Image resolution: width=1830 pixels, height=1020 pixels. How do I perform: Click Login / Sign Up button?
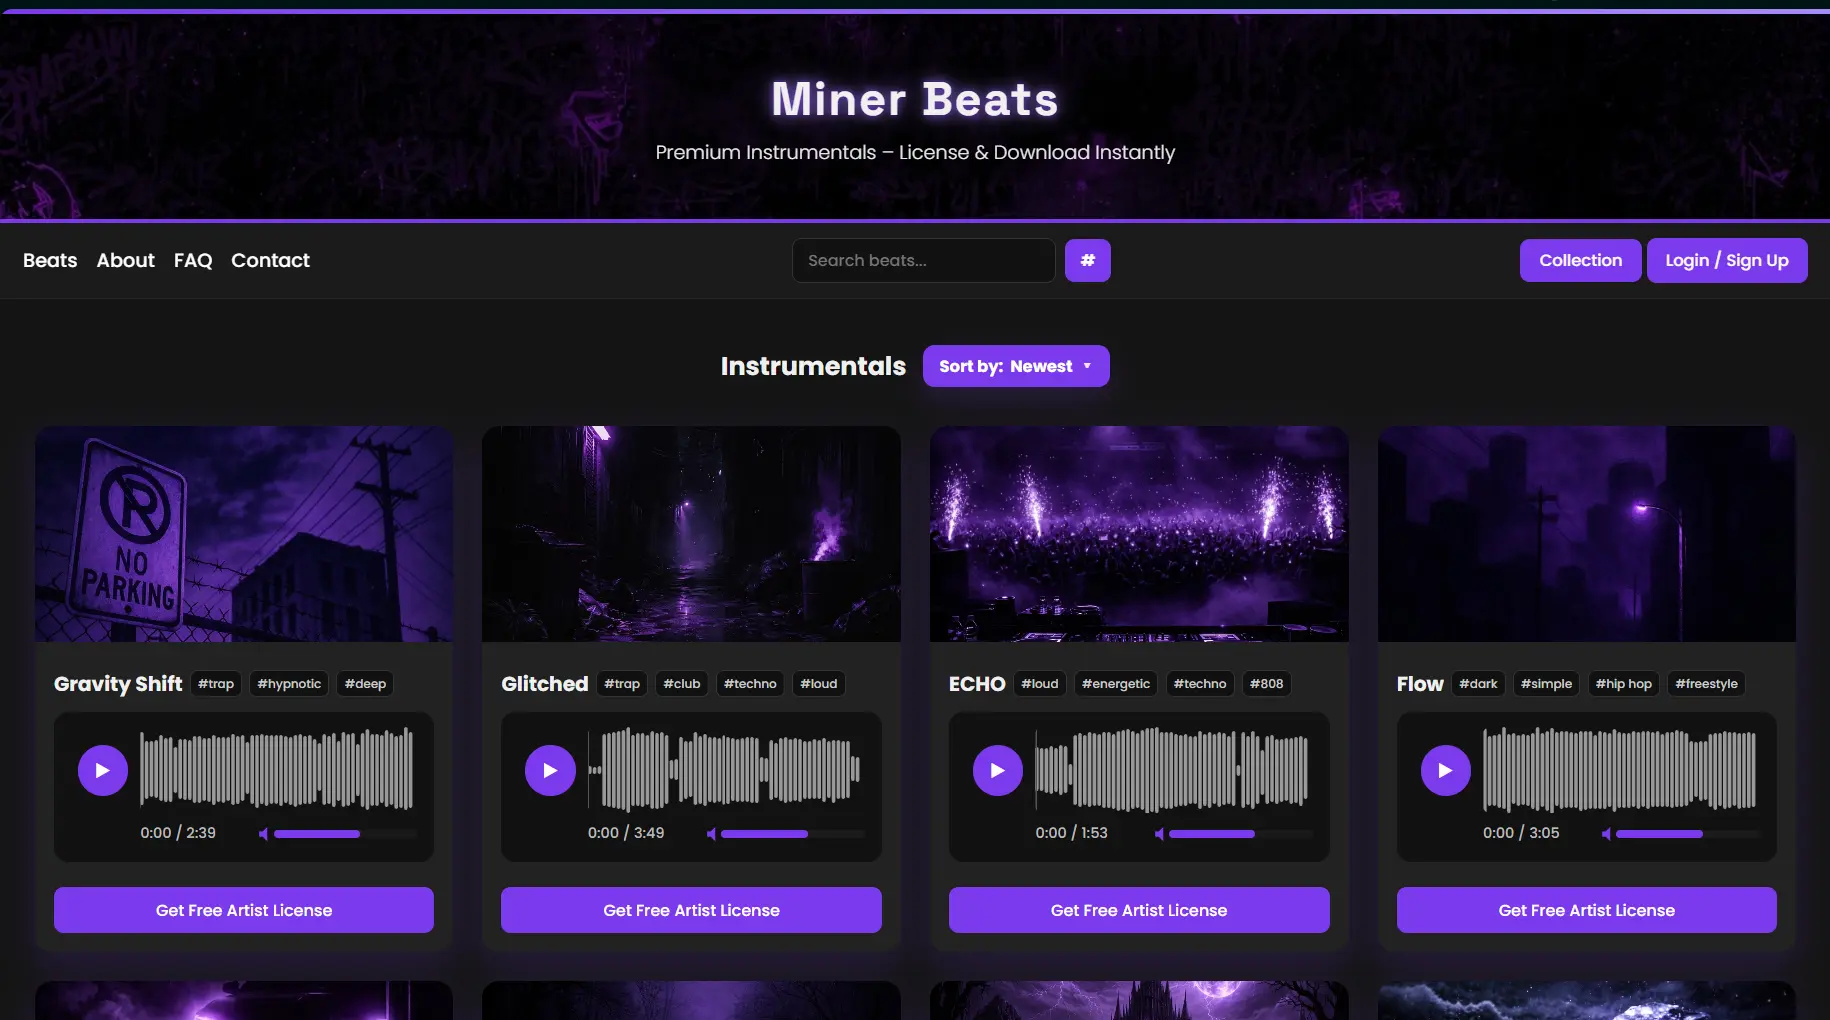1726,260
